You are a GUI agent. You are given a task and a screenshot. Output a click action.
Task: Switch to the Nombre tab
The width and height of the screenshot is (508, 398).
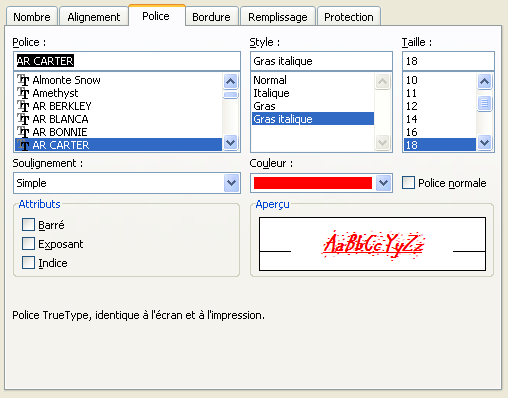(32, 16)
